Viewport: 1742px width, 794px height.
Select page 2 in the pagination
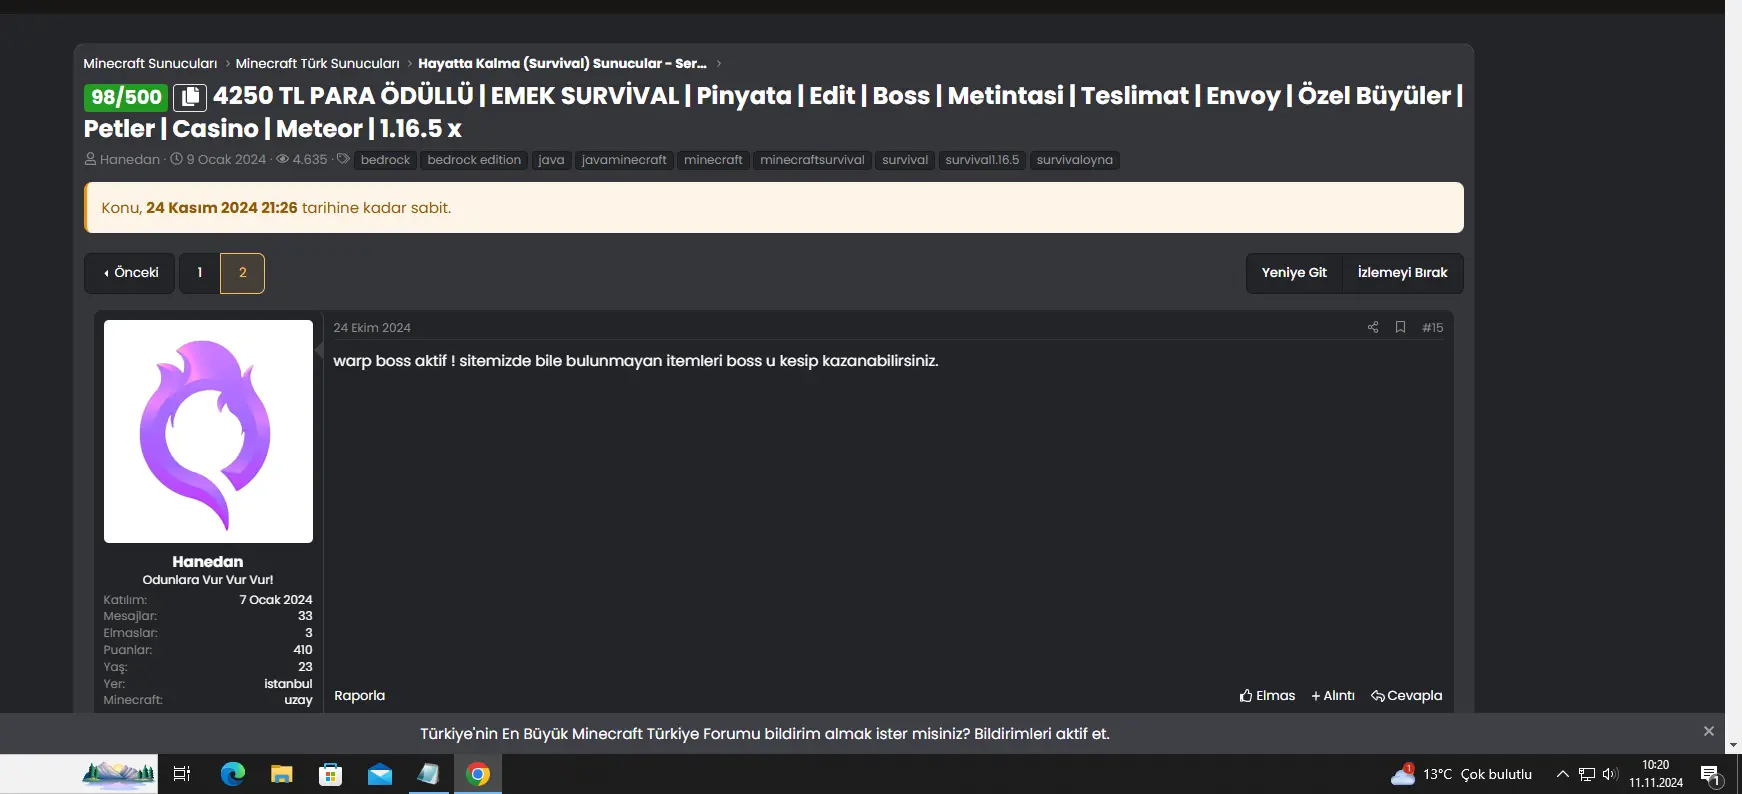[x=242, y=273]
